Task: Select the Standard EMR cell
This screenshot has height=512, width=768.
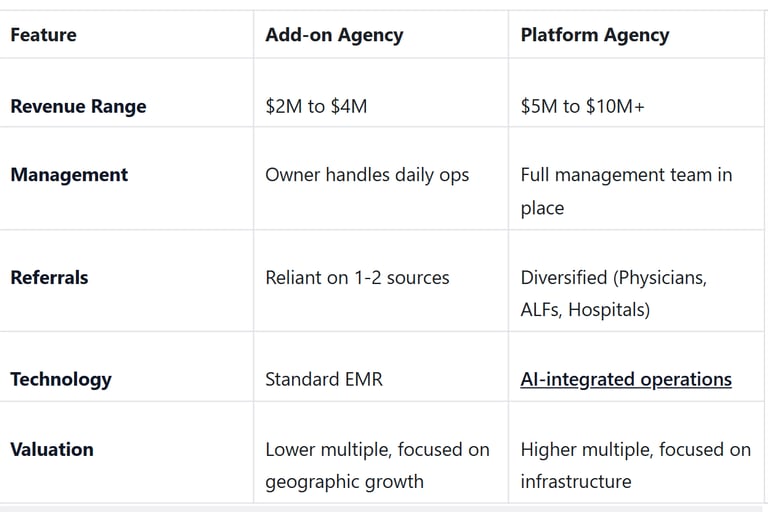Action: (x=324, y=379)
